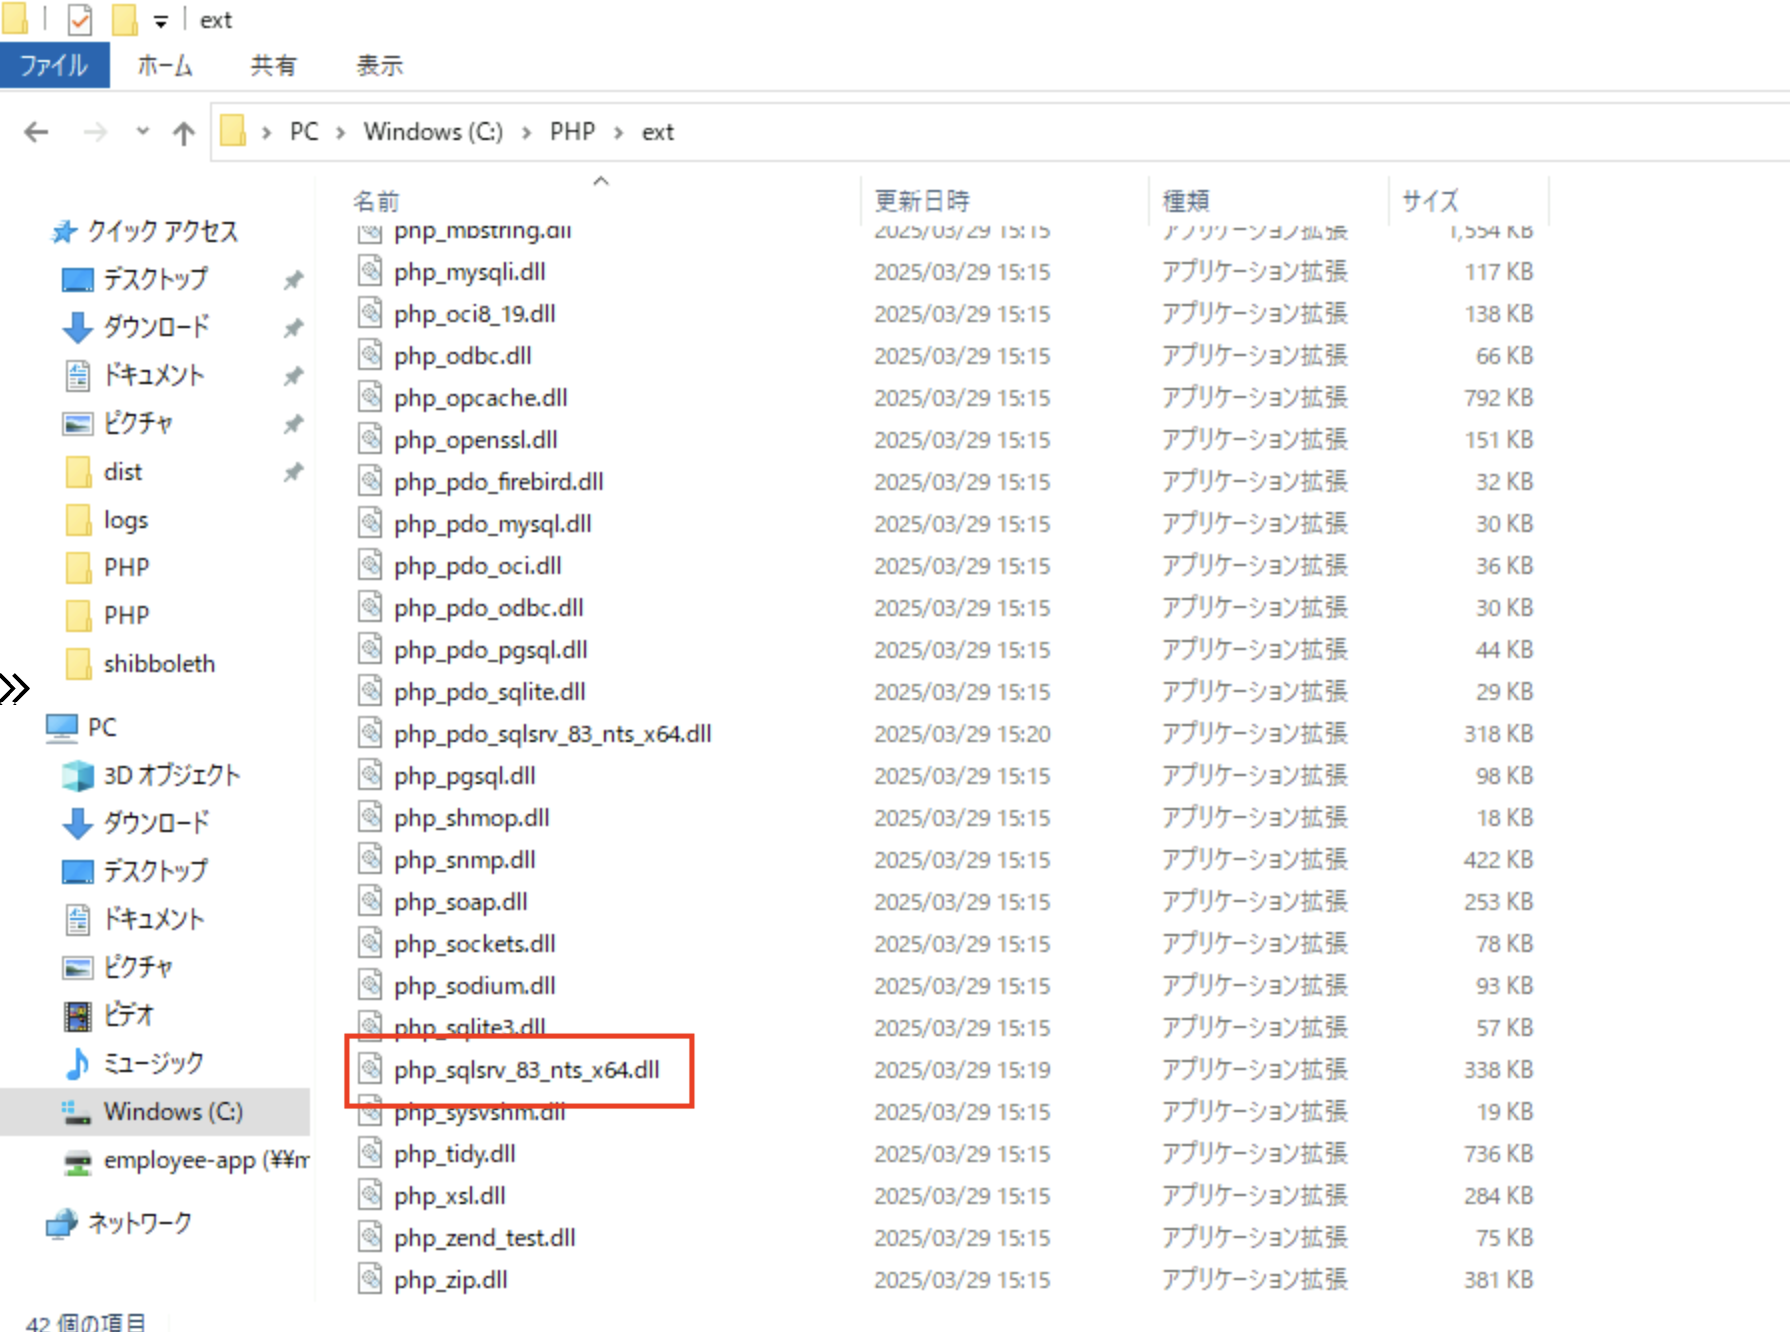Select php_pdo_odbc.dll file

pyautogui.click(x=489, y=608)
